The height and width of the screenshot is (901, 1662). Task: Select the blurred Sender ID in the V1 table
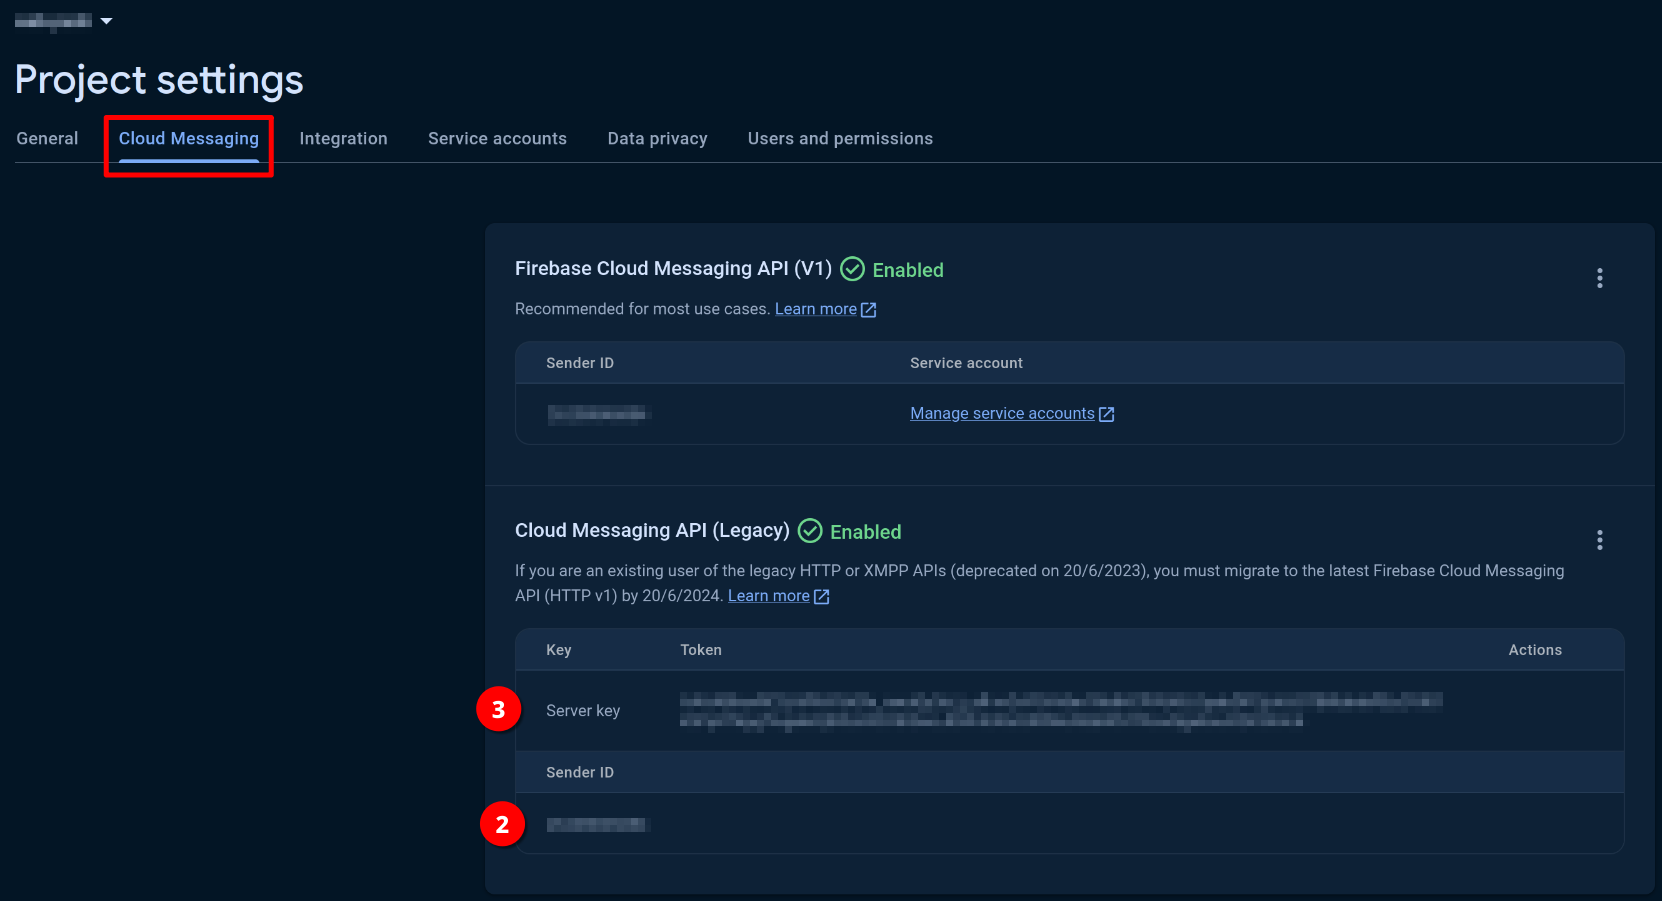click(599, 414)
